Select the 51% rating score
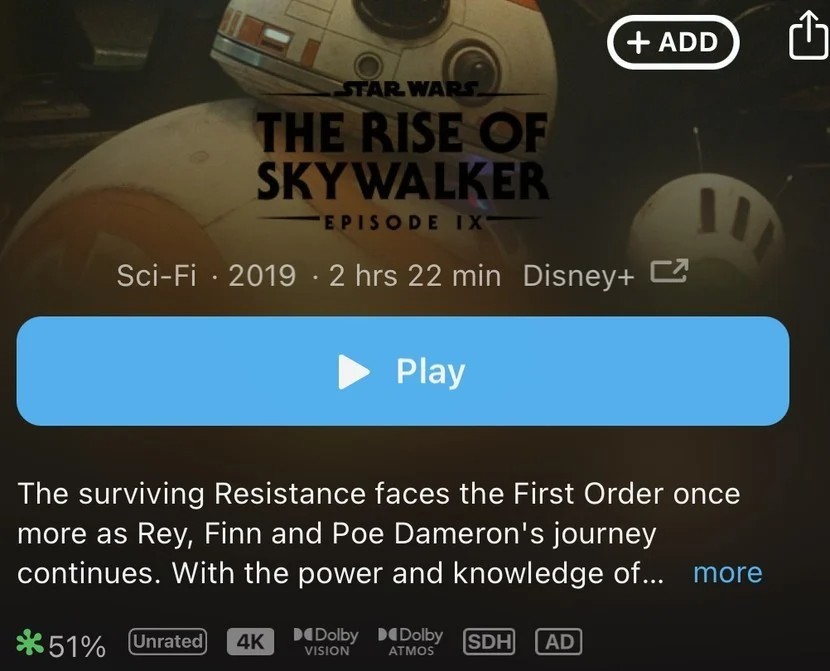The image size is (830, 671). tap(77, 646)
